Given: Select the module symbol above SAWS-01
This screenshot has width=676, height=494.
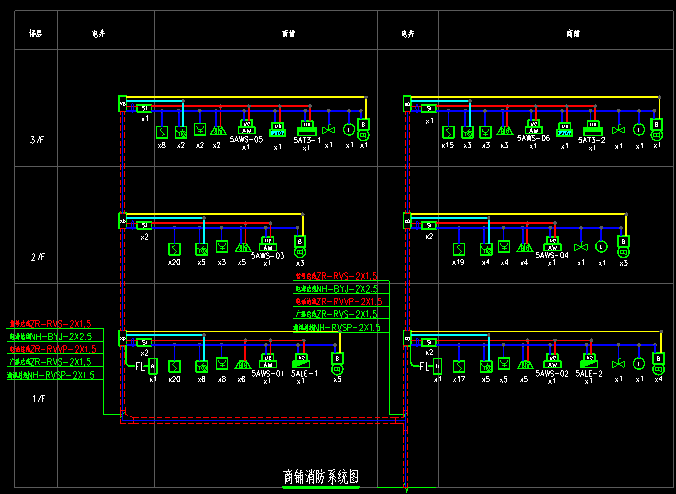Looking at the screenshot, I should (x=268, y=361).
